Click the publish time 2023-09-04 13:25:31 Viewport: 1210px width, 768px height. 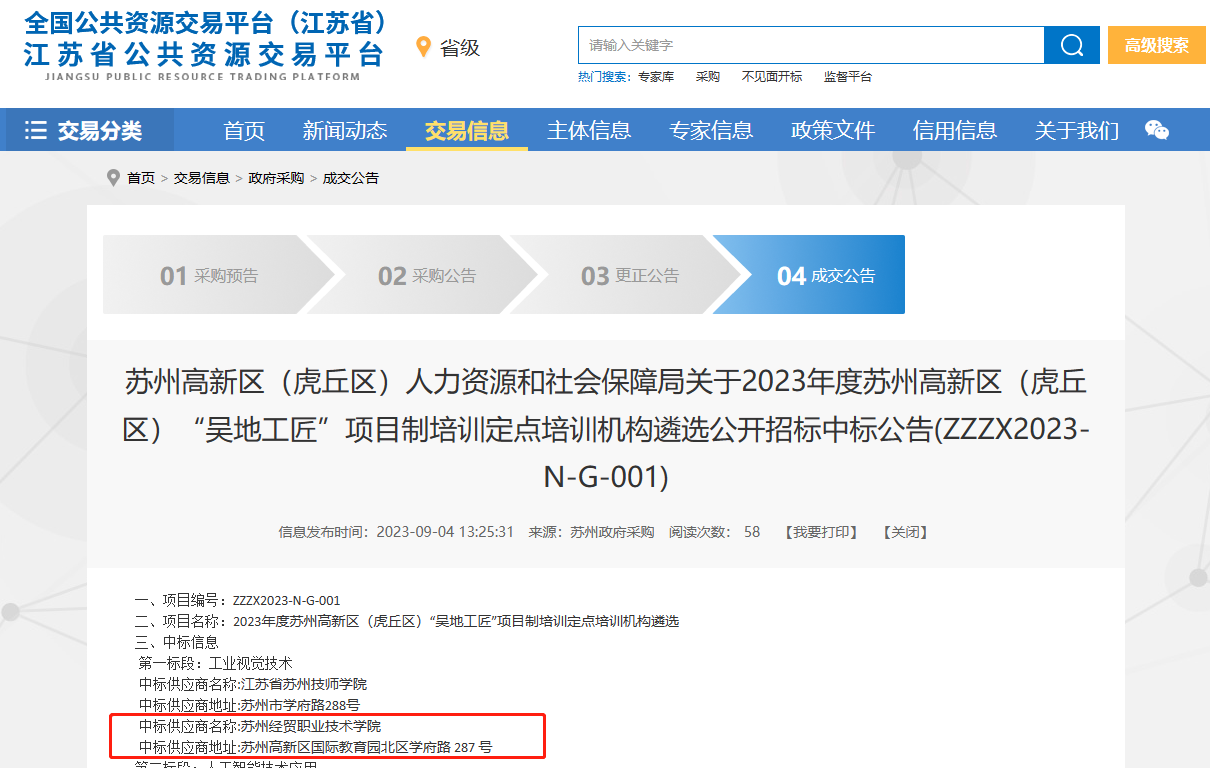pyautogui.click(x=445, y=532)
